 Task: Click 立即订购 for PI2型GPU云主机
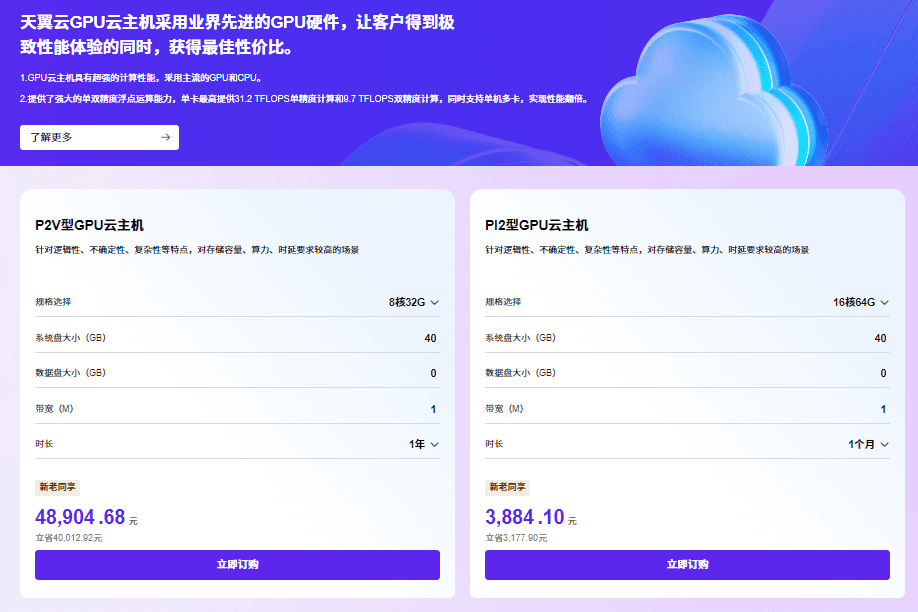point(687,565)
